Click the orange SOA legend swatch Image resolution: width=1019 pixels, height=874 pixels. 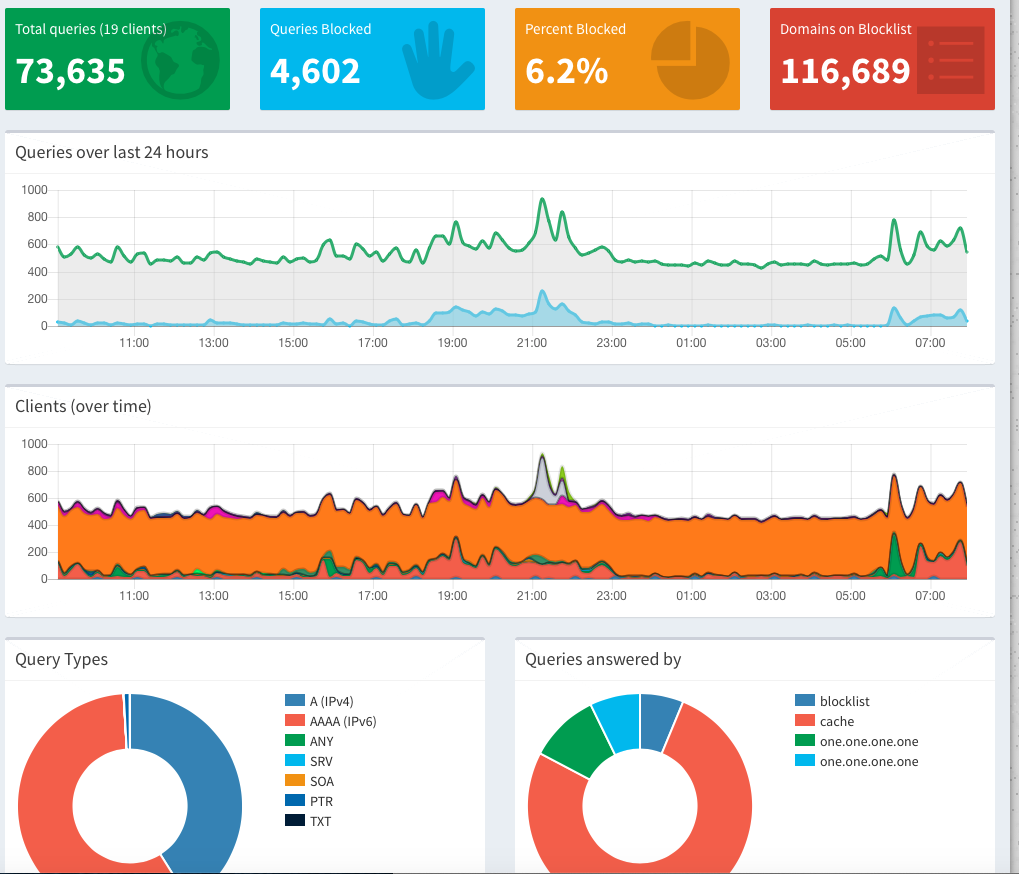(x=295, y=781)
